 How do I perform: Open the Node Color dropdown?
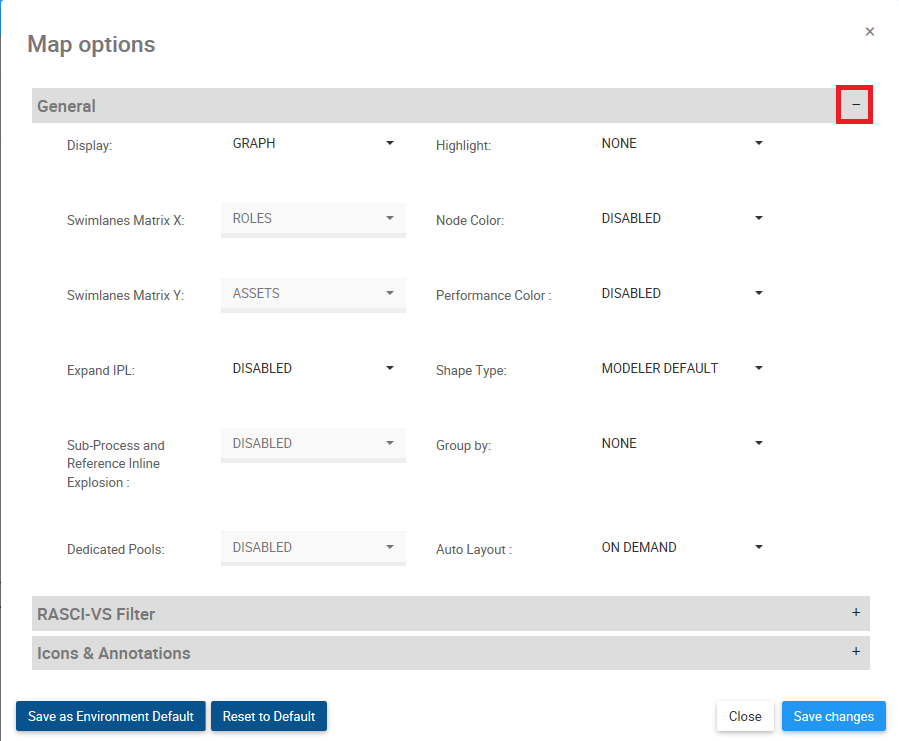pos(682,219)
